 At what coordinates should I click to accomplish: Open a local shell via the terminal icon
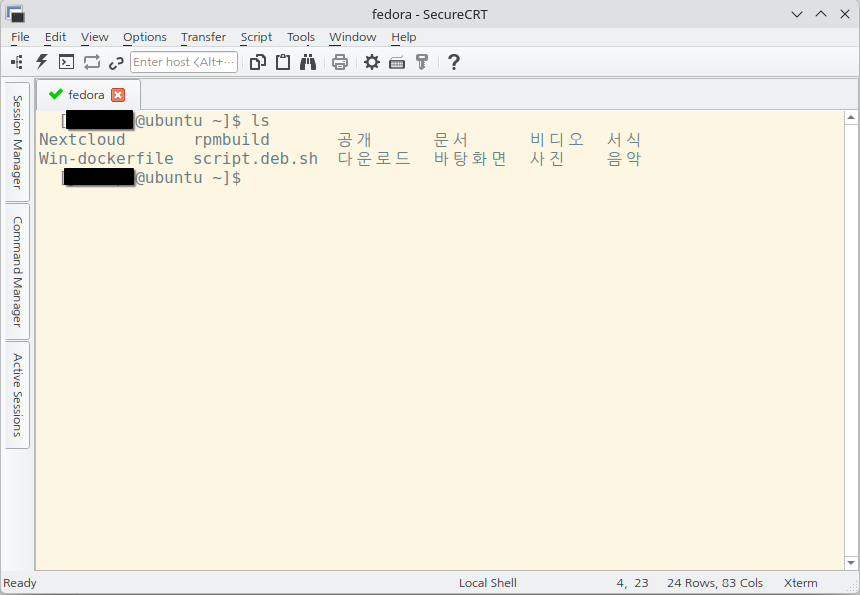click(x=66, y=62)
